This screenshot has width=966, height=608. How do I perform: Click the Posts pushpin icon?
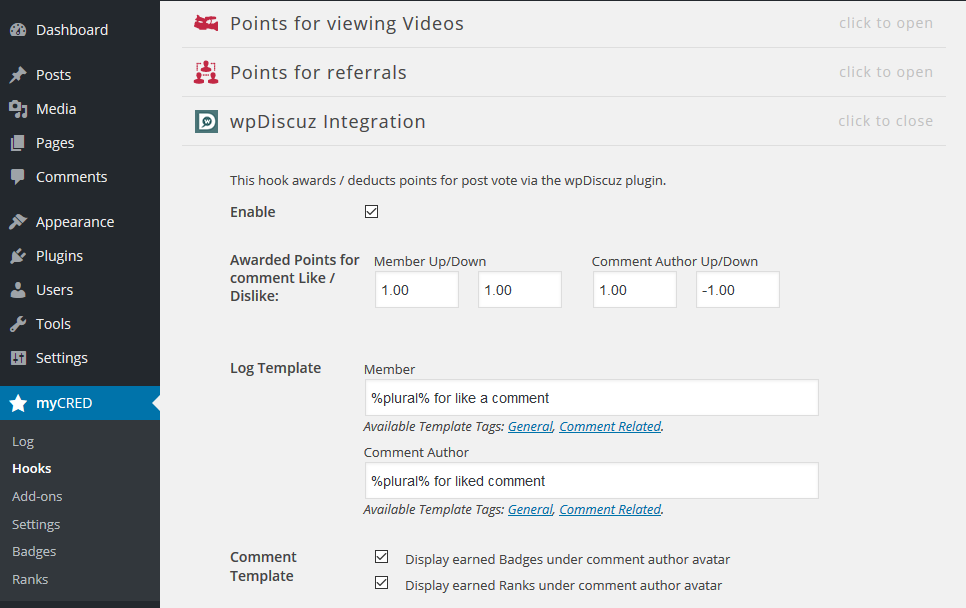point(18,75)
